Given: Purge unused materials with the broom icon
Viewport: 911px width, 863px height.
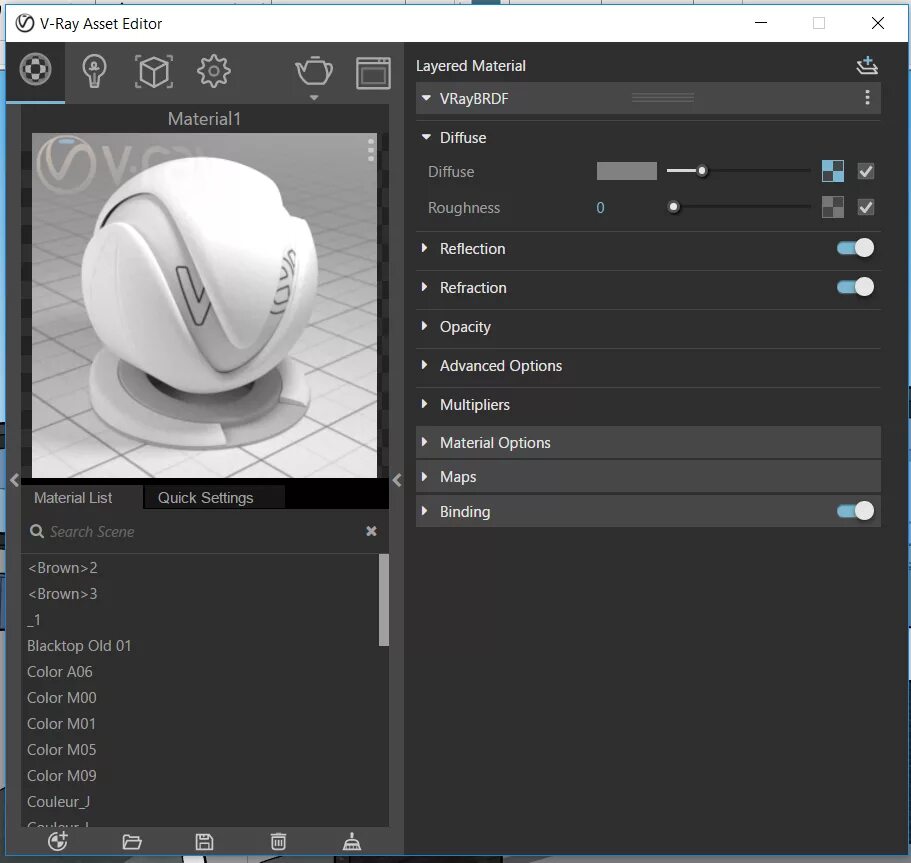Looking at the screenshot, I should [351, 841].
